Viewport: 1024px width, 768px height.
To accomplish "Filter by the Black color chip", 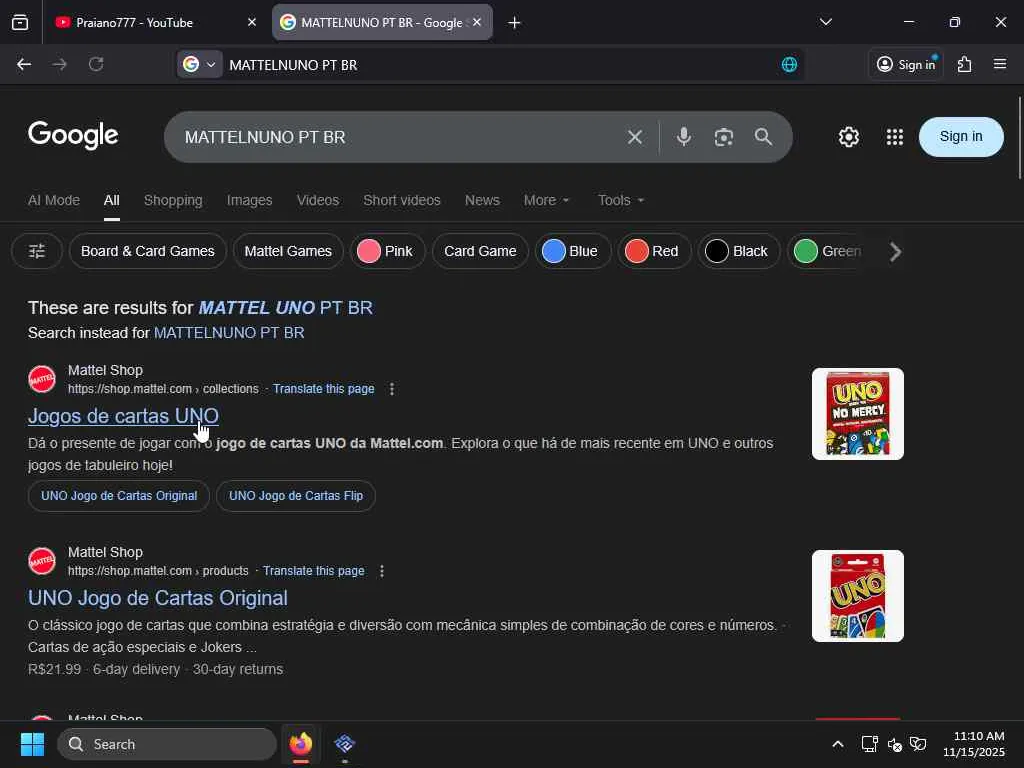I will pos(739,251).
